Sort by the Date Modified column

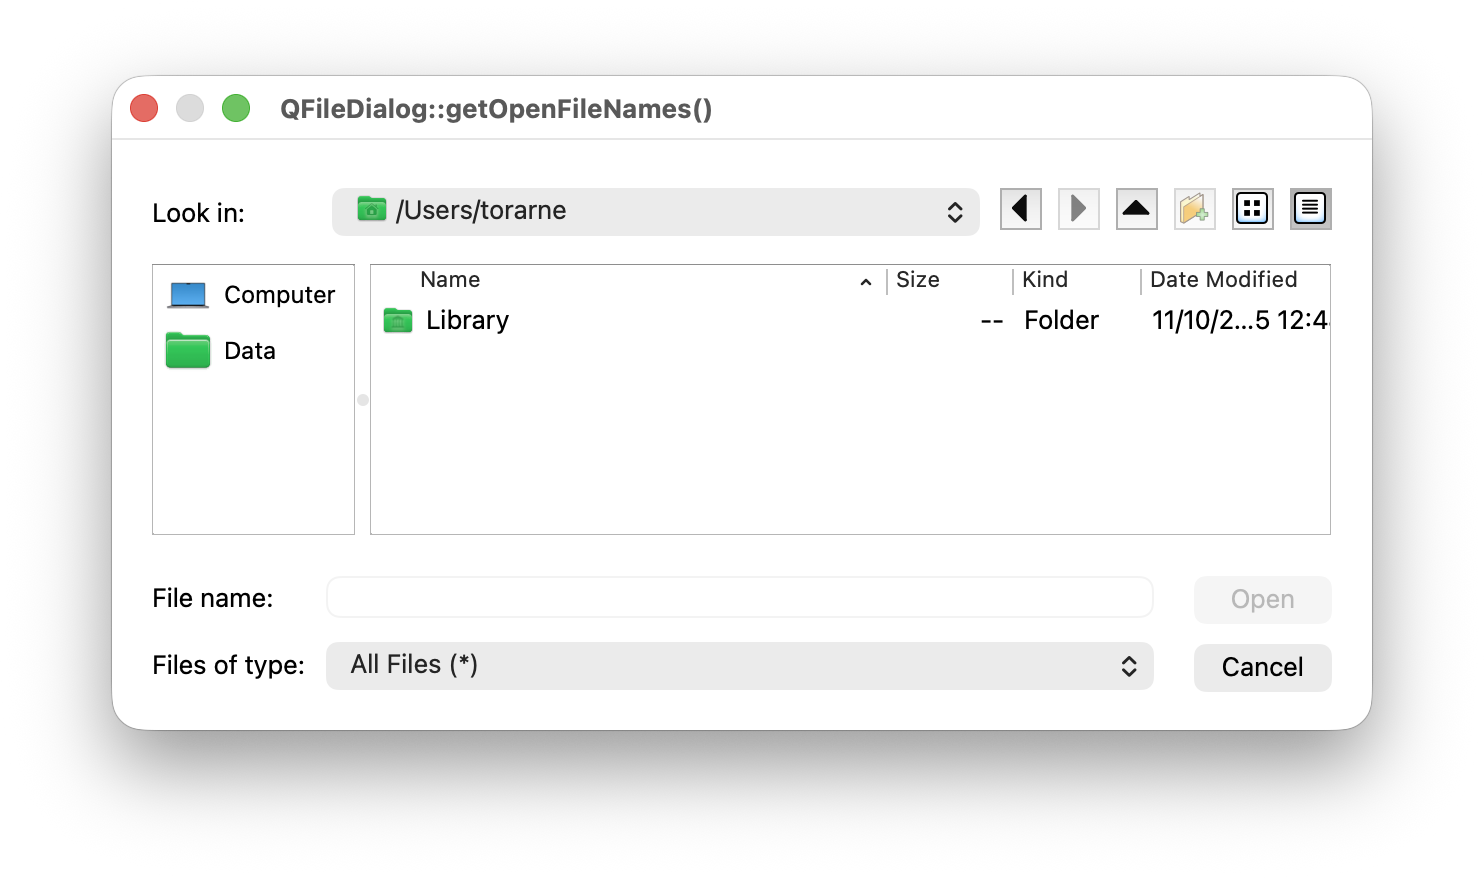point(1223,280)
